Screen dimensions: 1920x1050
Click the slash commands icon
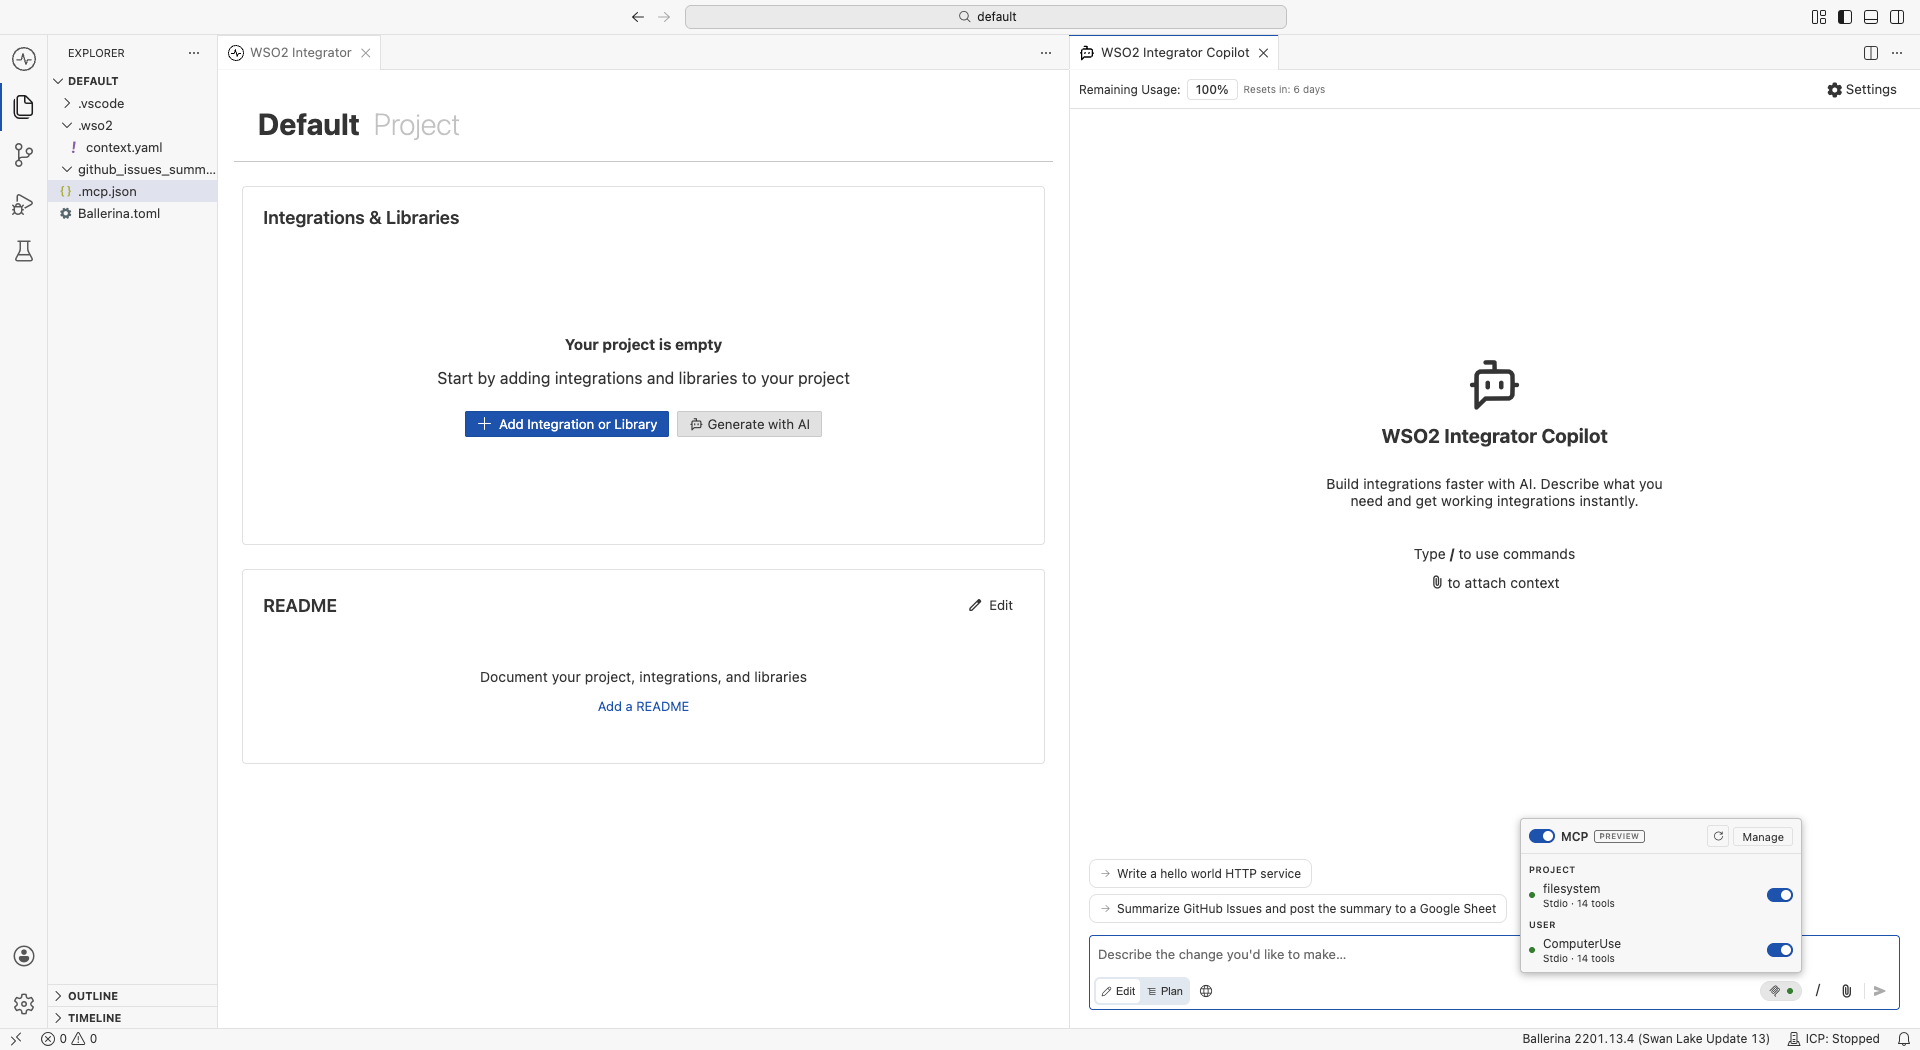1818,991
